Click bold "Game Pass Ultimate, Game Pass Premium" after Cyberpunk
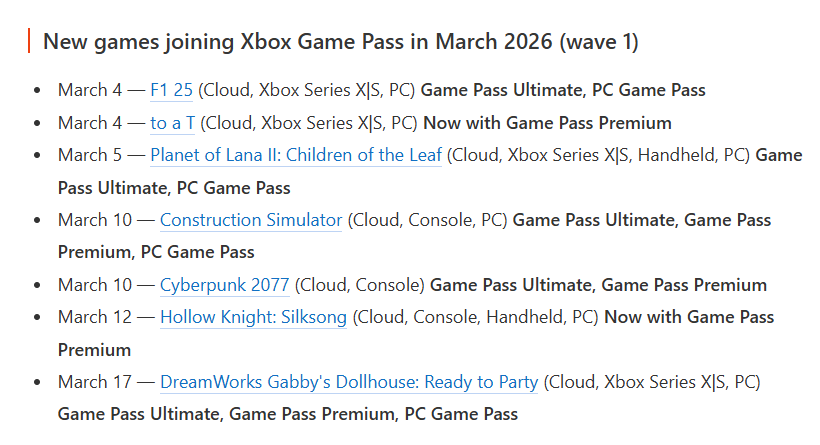 (x=598, y=285)
